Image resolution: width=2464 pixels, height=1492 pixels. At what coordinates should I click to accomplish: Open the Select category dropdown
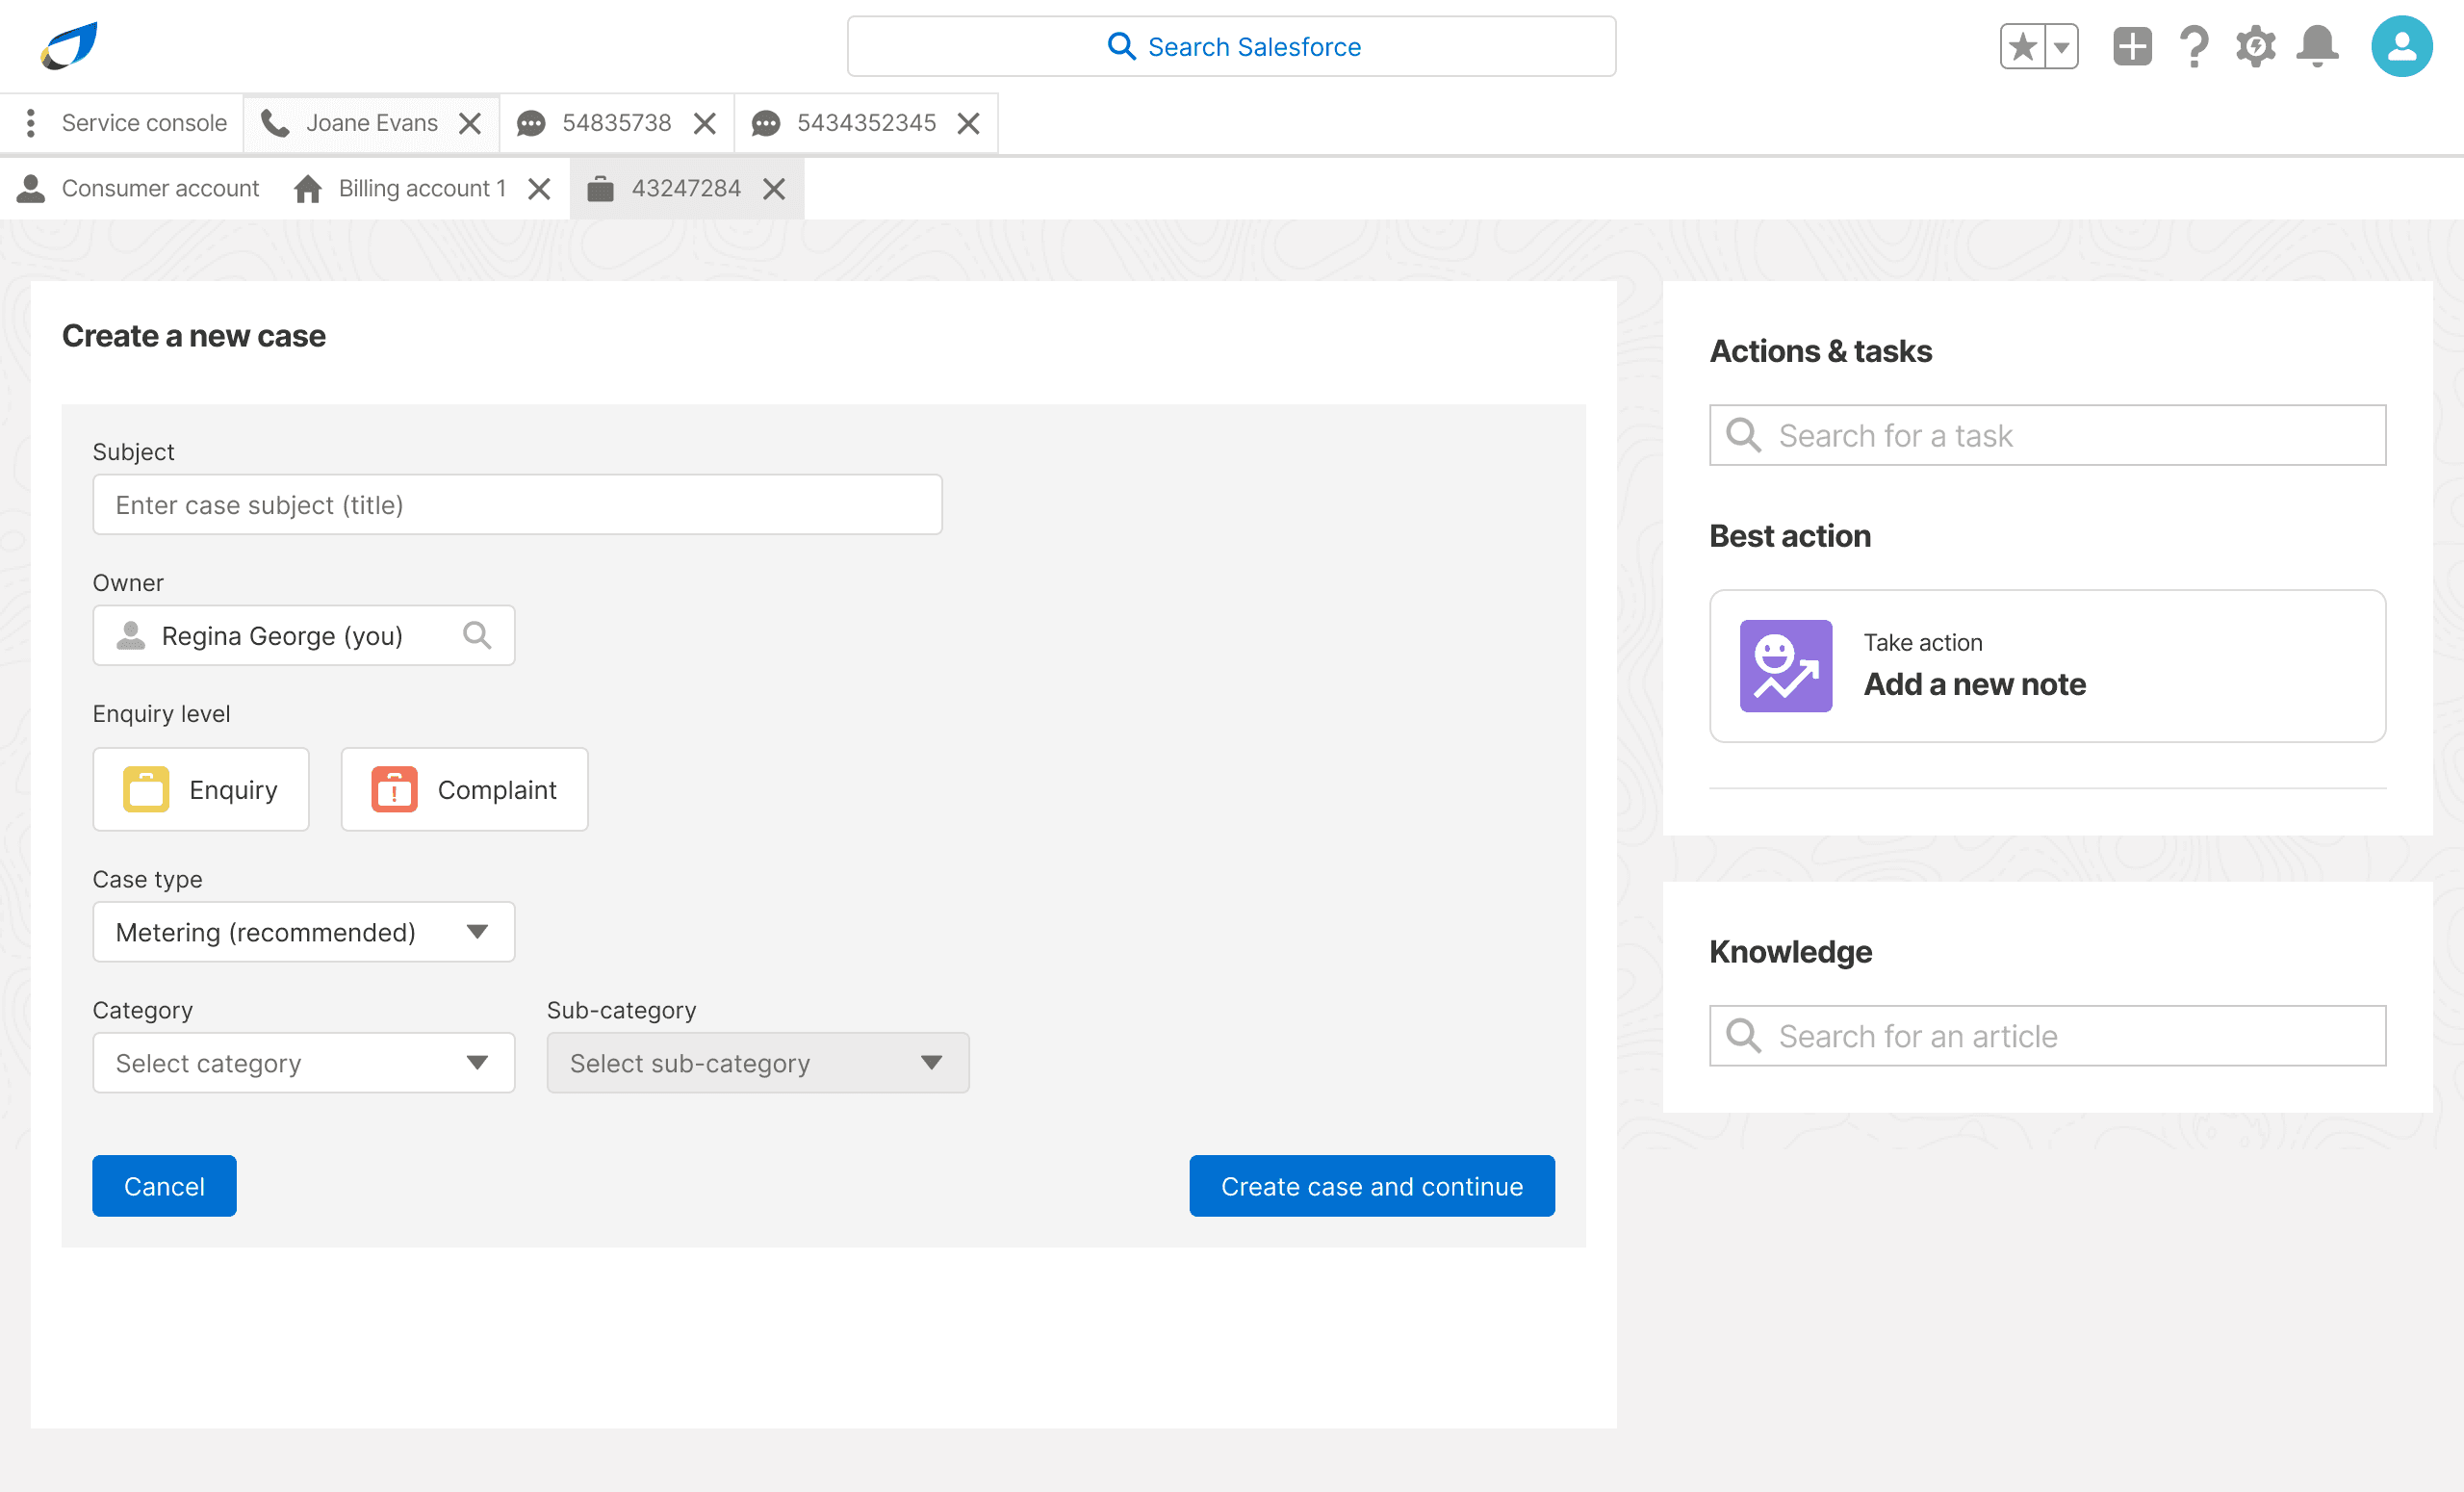[x=303, y=1063]
